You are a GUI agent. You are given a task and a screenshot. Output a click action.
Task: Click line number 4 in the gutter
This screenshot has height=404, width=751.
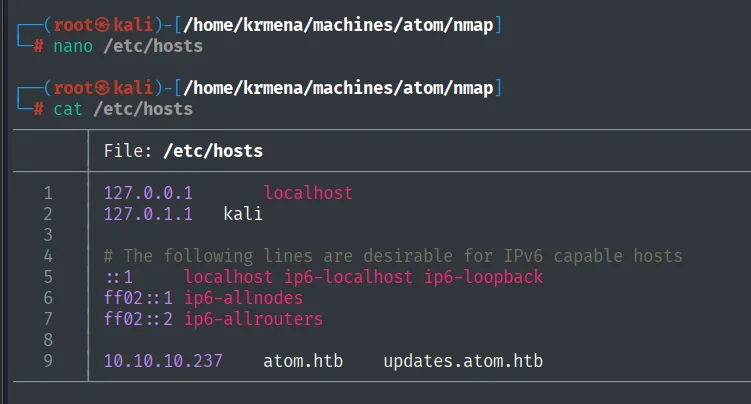pyautogui.click(x=48, y=256)
